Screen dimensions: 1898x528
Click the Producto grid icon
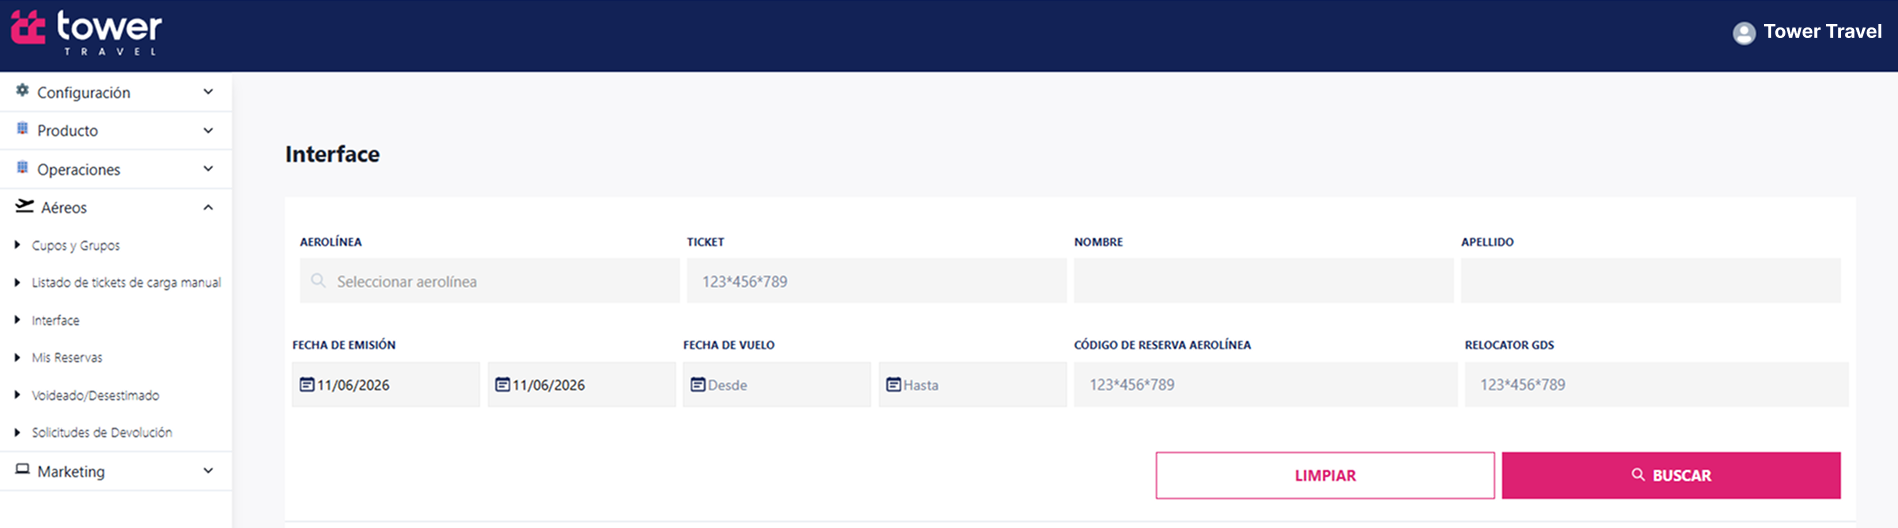(x=22, y=129)
